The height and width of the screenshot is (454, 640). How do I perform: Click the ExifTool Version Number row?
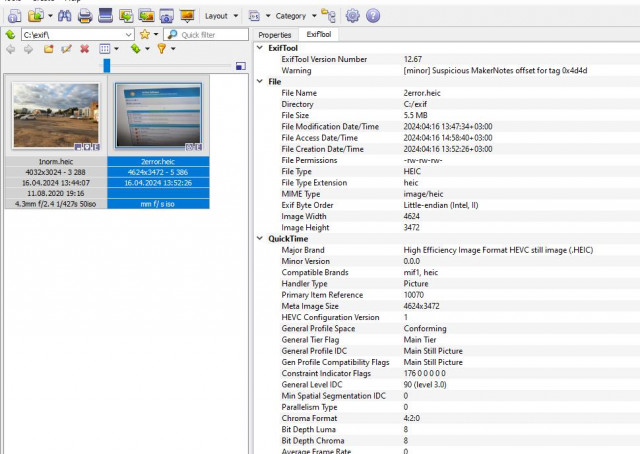tap(447, 59)
